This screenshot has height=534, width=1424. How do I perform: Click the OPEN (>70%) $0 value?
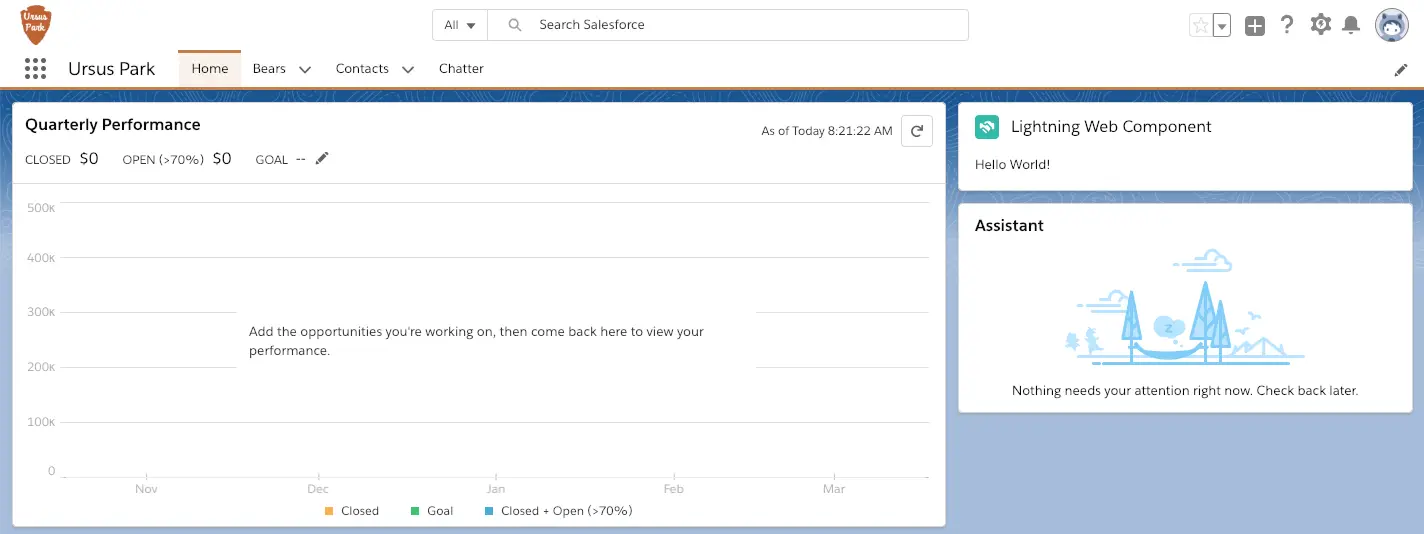(222, 158)
